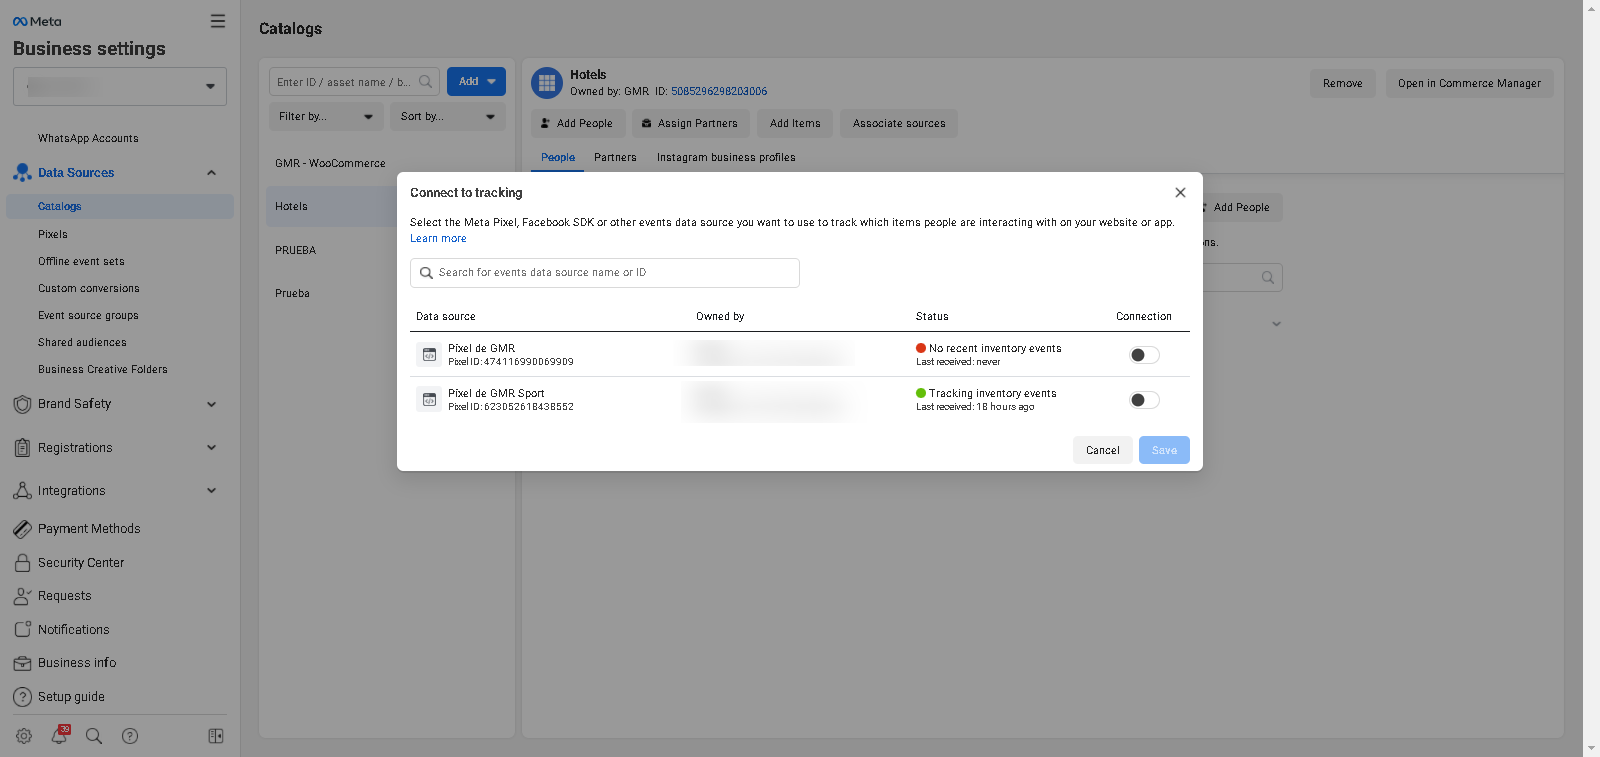Open the Sort by dropdown

point(448,117)
